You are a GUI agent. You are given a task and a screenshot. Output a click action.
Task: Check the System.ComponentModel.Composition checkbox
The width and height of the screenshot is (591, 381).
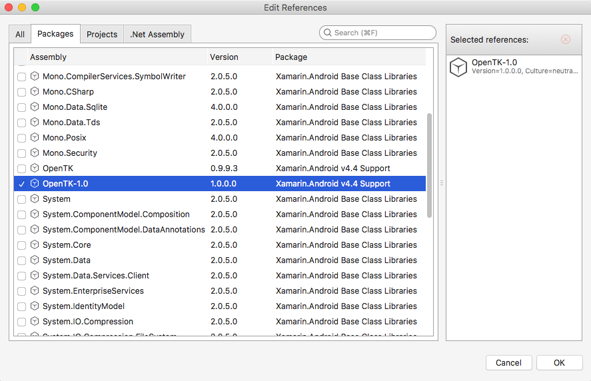(21, 214)
